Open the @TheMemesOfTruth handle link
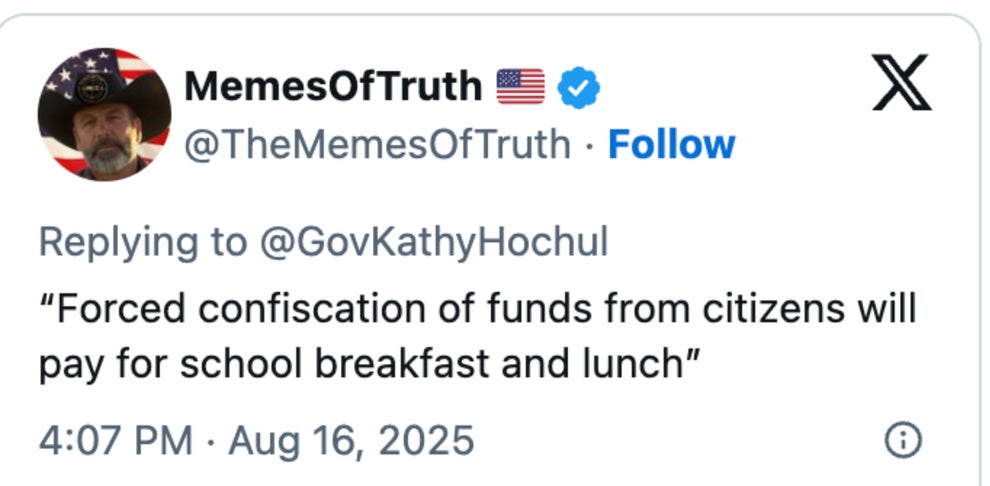This screenshot has height=486, width=990. click(x=376, y=145)
